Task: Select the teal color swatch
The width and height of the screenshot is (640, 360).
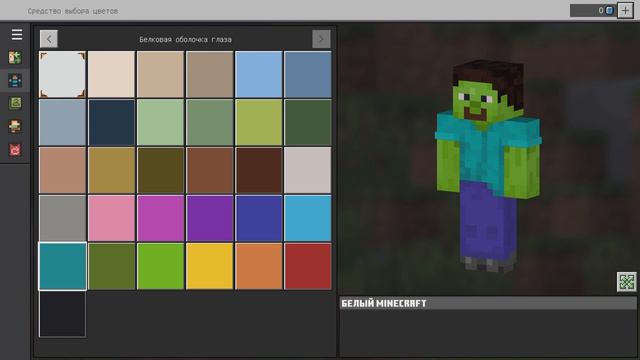Action: coord(62,266)
